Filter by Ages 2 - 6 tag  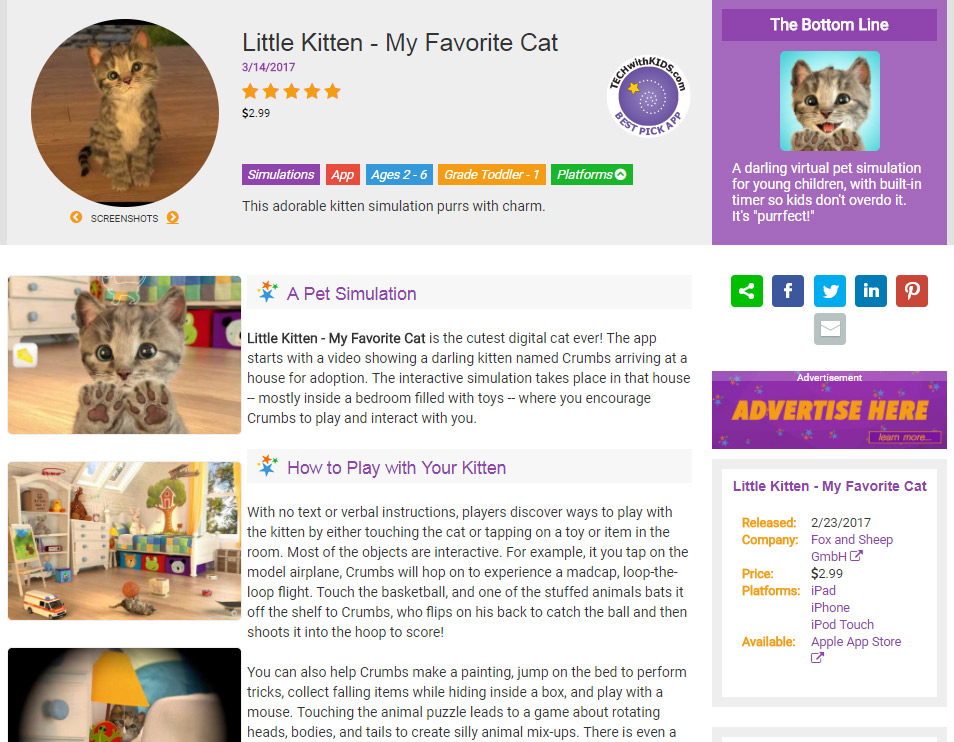tap(399, 175)
